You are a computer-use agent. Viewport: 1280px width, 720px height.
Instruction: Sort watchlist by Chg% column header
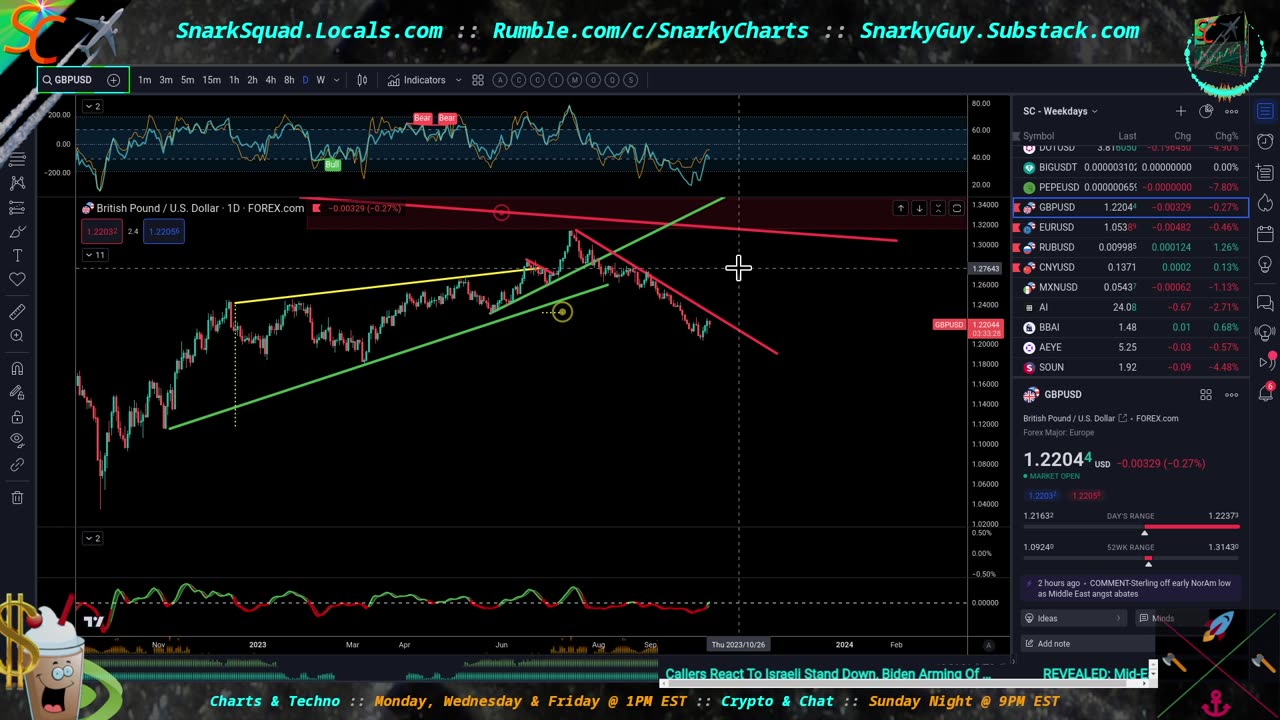pos(1226,136)
